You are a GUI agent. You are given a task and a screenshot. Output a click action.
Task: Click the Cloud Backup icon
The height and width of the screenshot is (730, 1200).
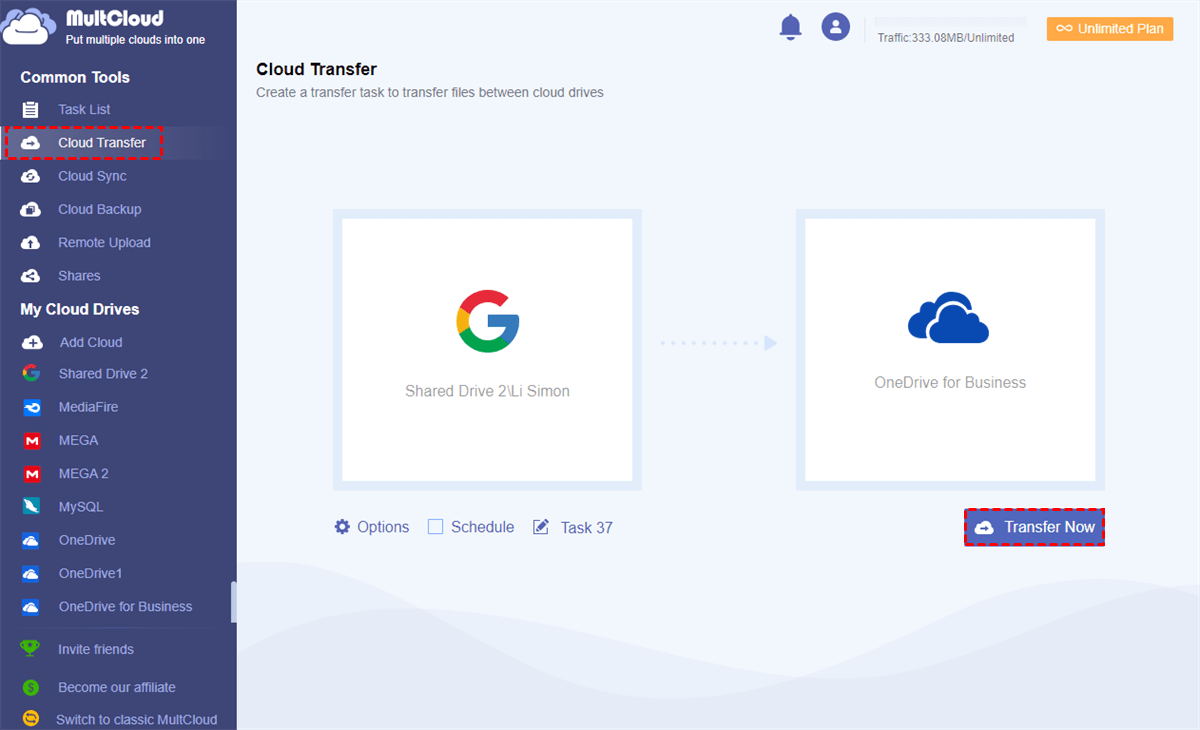point(31,209)
